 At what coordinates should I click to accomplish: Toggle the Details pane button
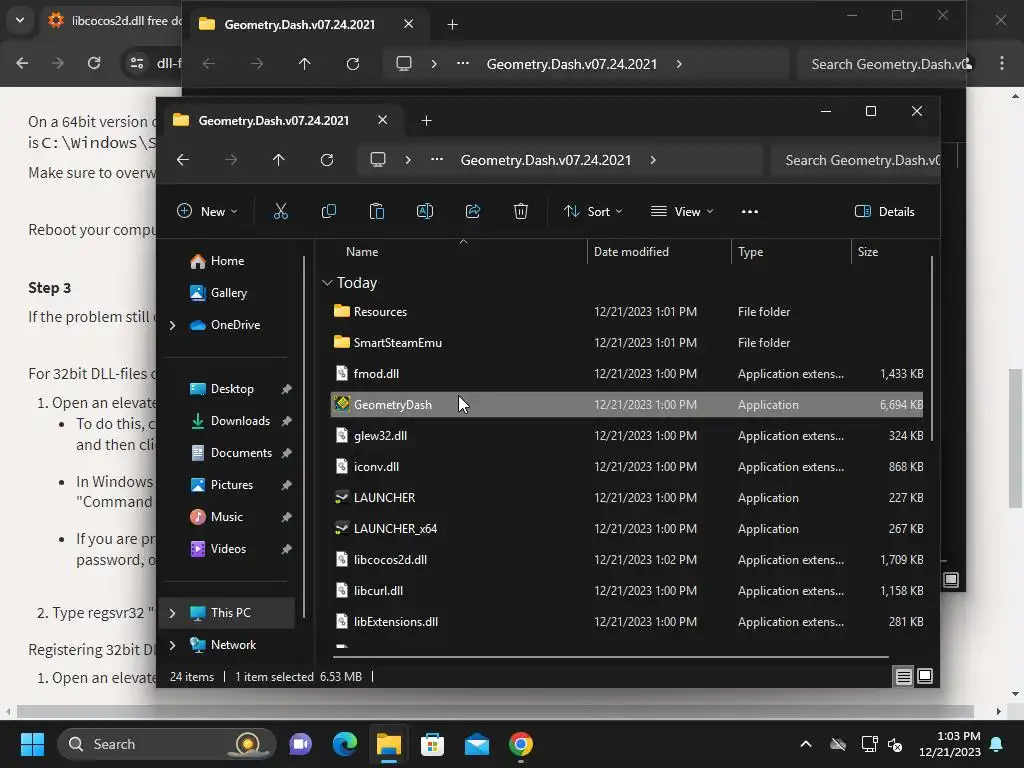point(885,212)
